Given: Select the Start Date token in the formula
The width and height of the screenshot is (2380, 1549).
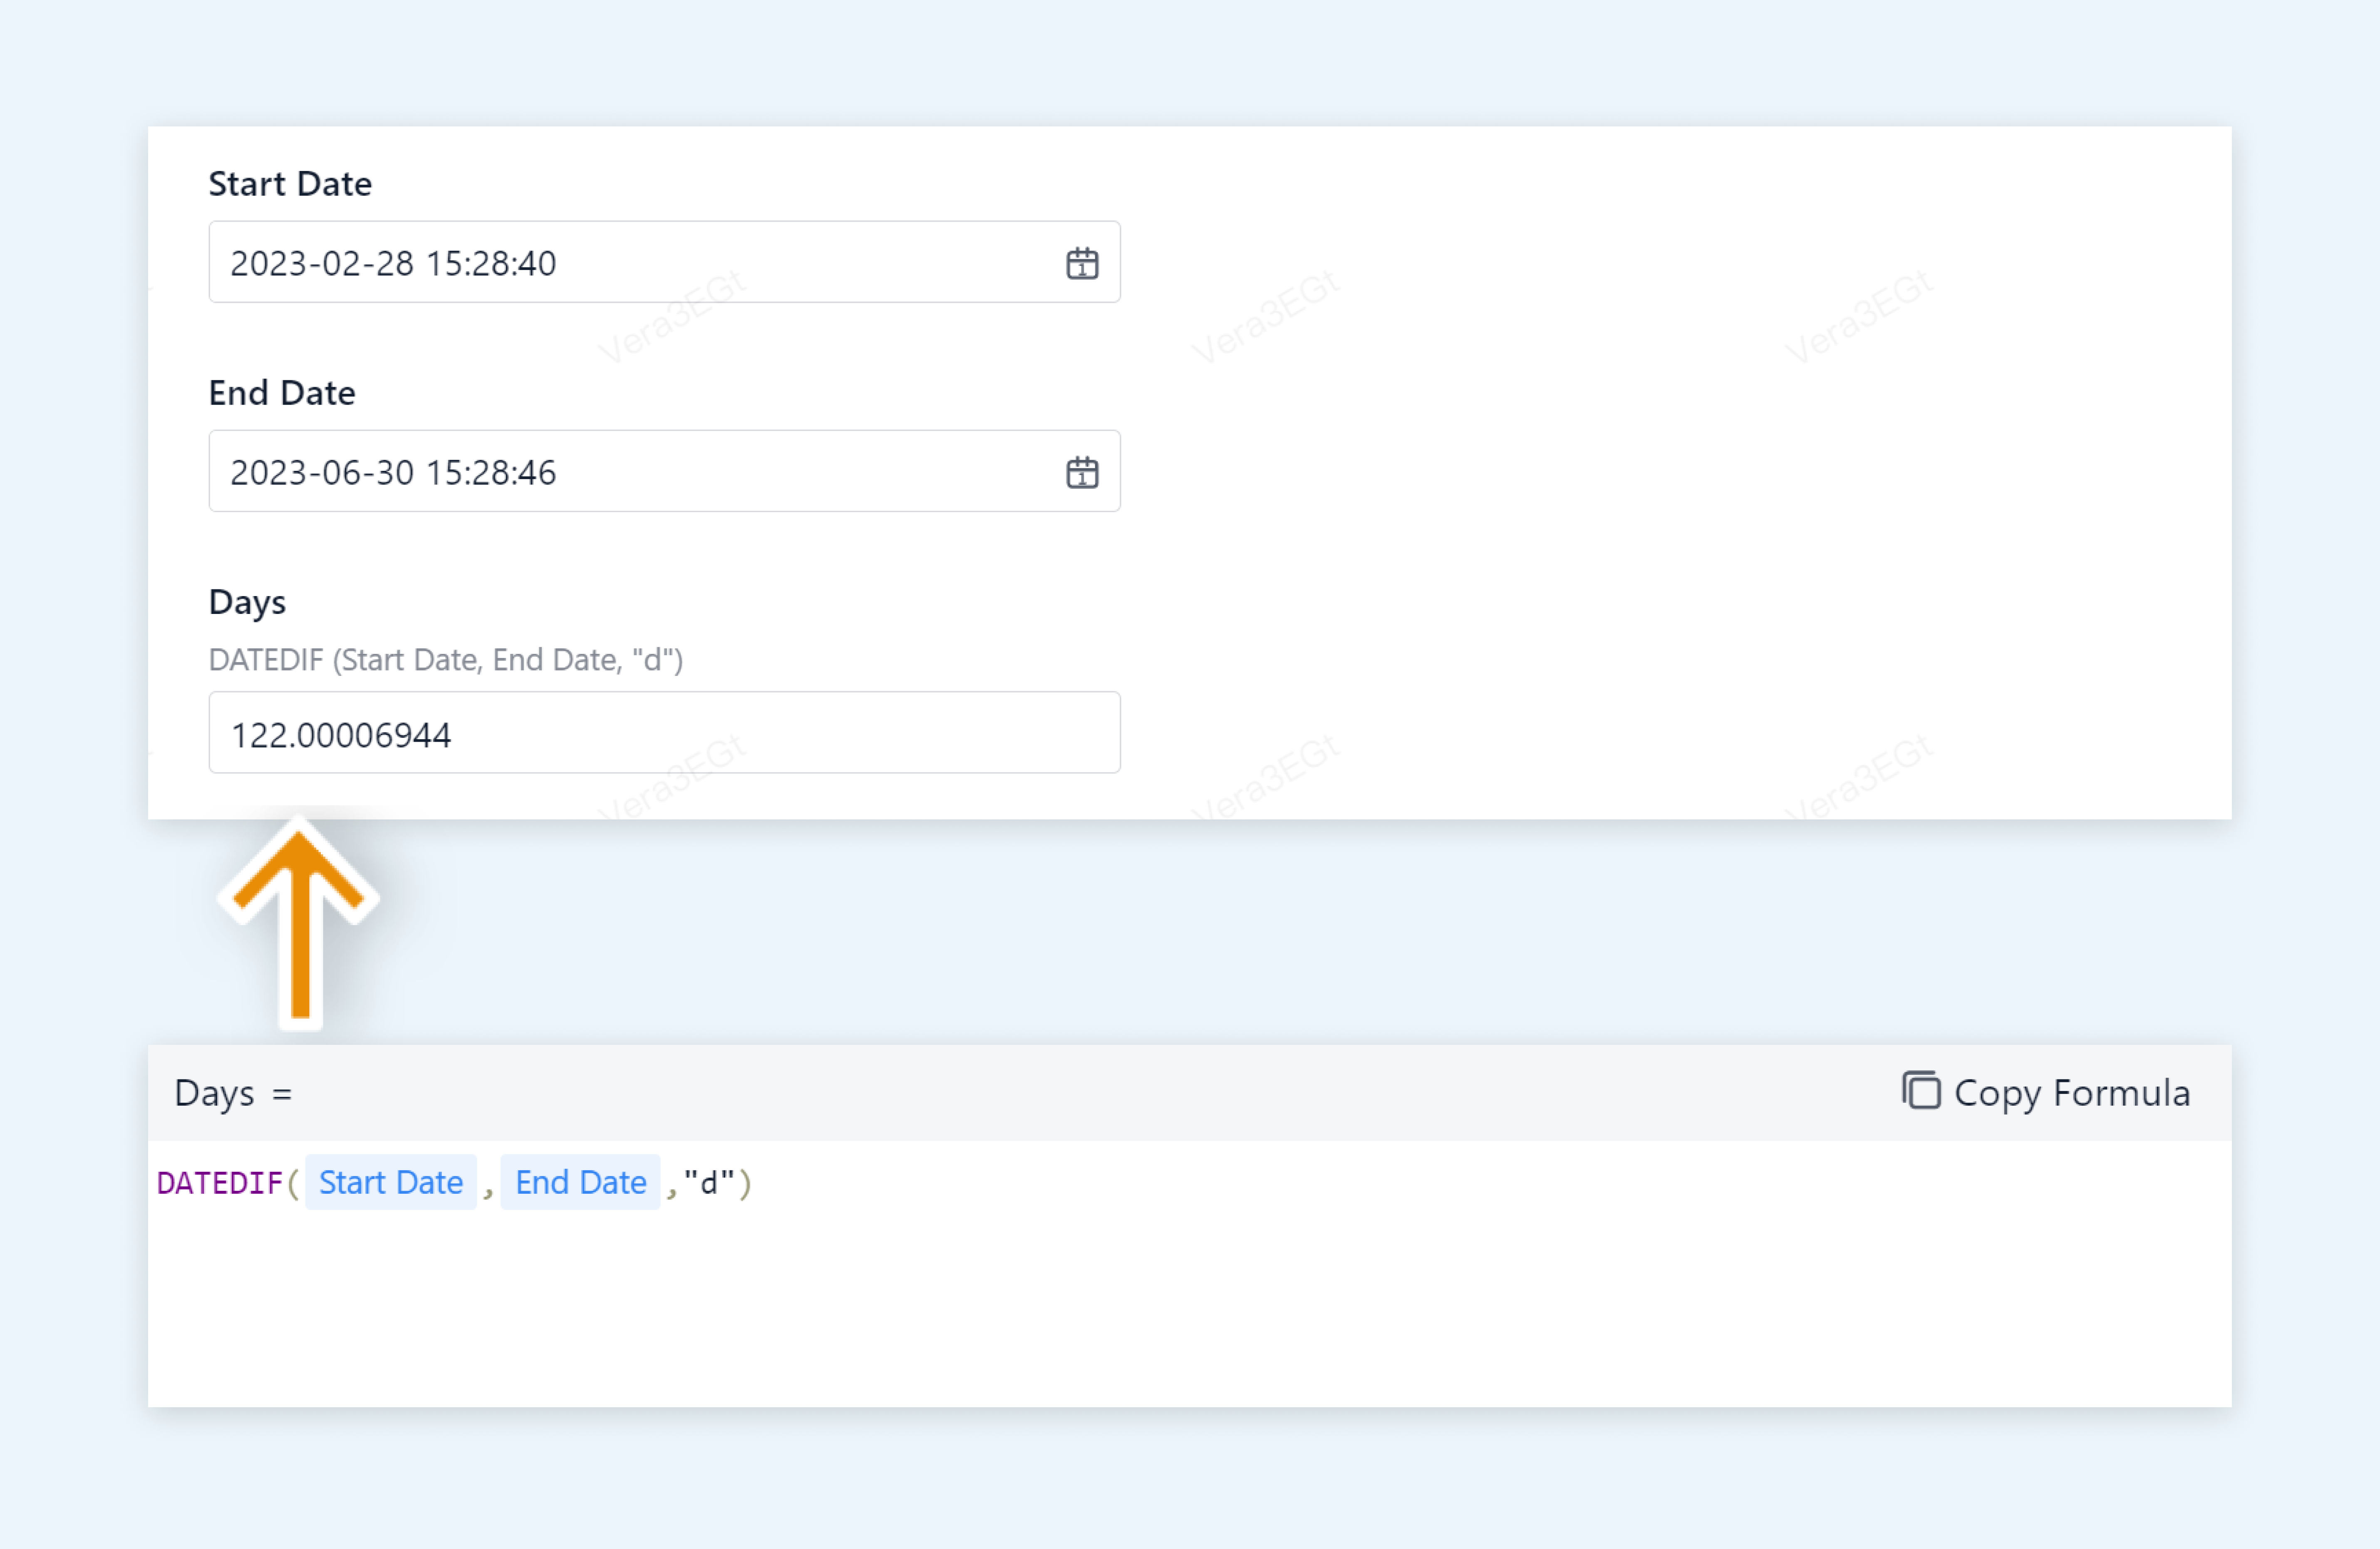Looking at the screenshot, I should 391,1182.
